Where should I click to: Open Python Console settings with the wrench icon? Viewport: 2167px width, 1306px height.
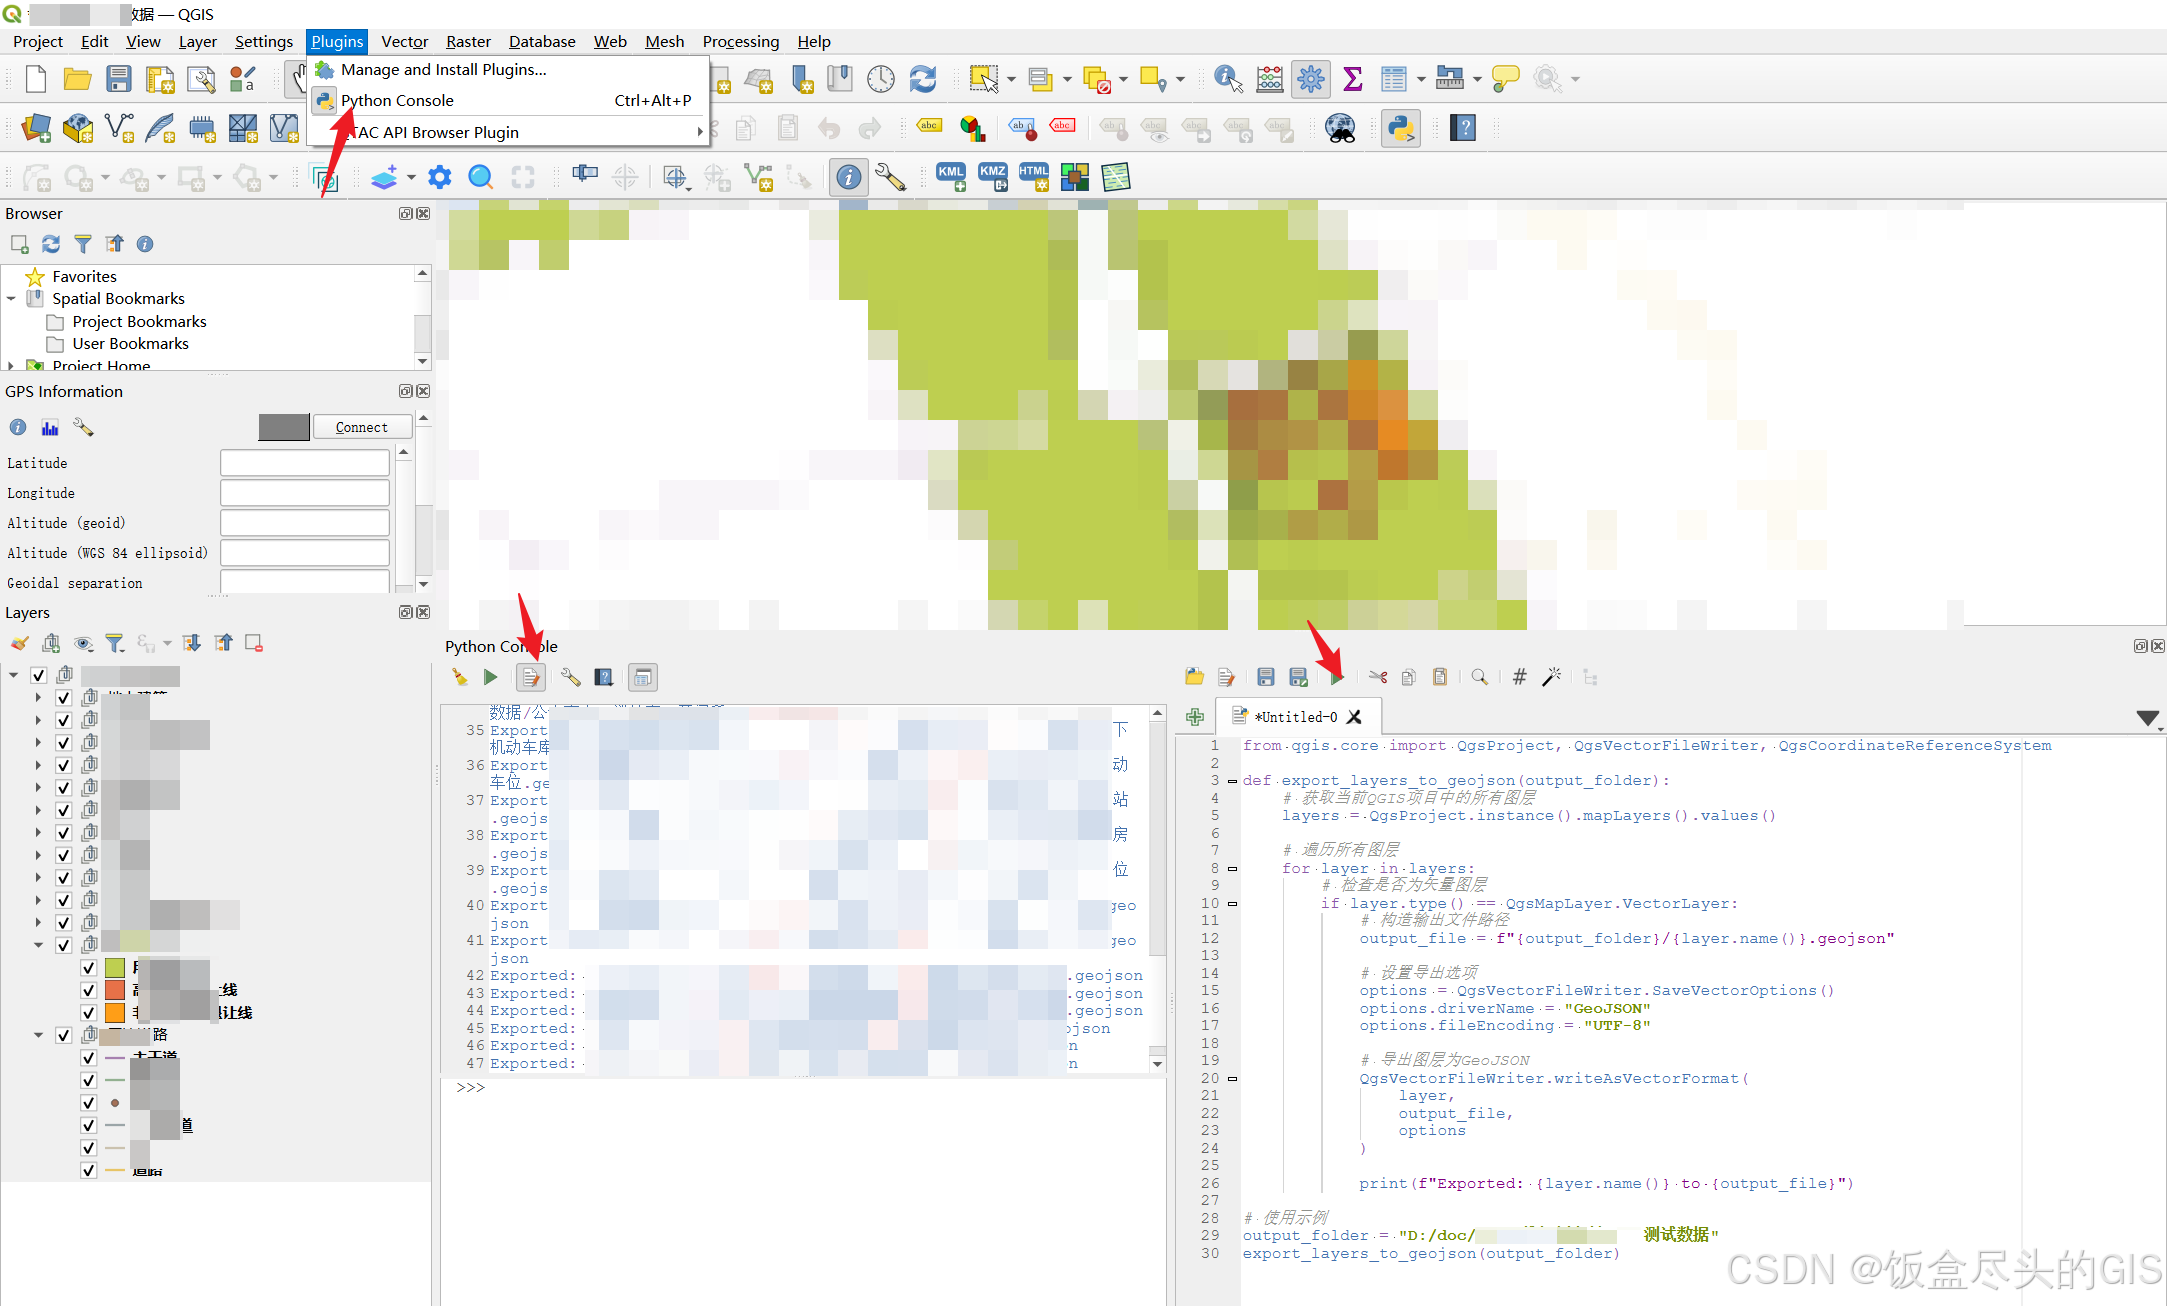pyautogui.click(x=571, y=677)
